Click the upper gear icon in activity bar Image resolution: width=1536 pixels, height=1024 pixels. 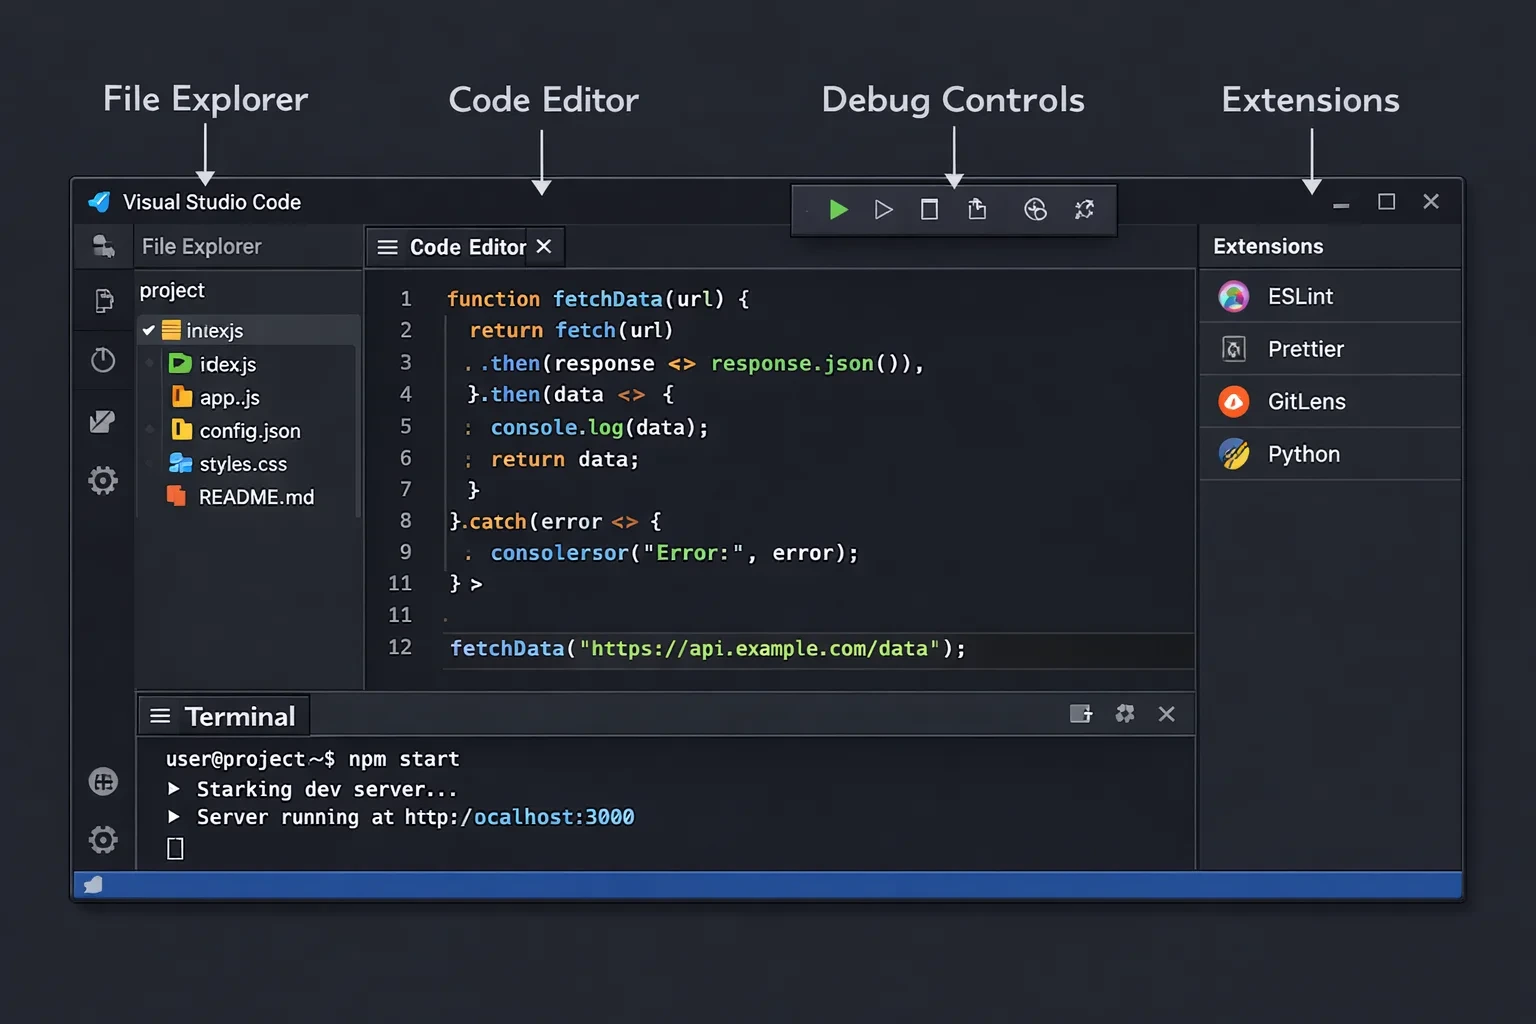coord(103,481)
